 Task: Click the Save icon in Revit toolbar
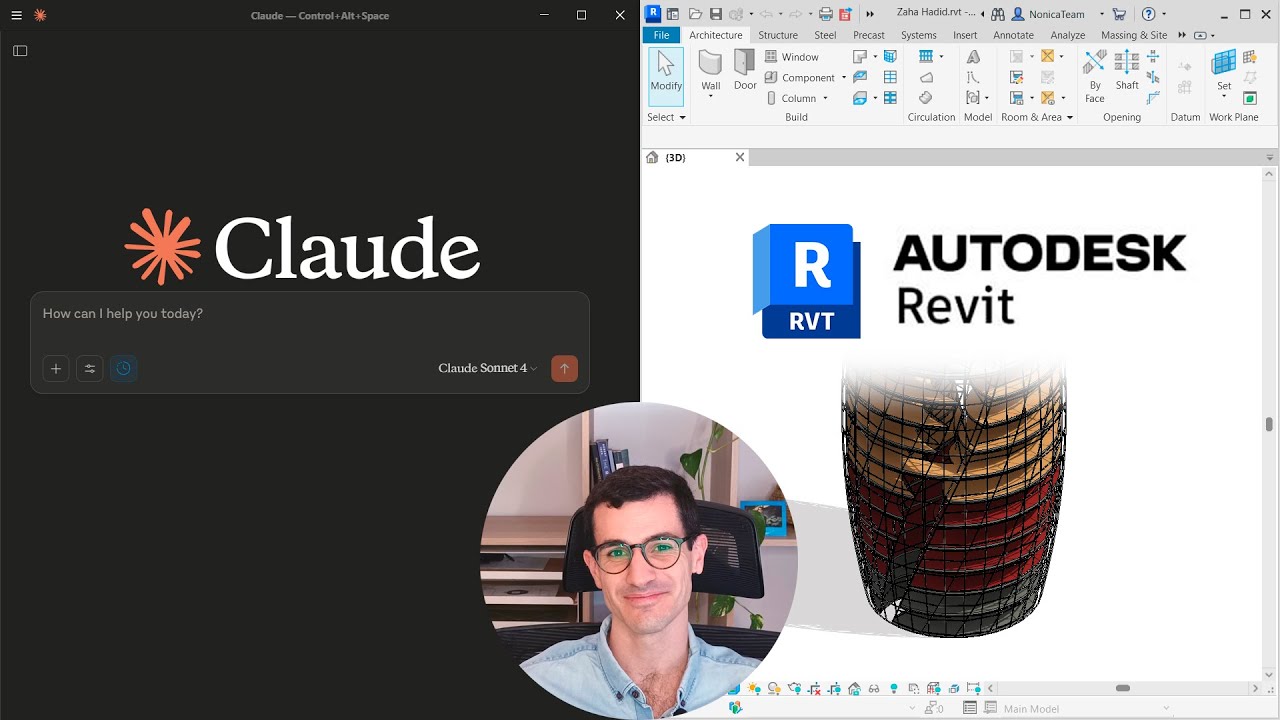pyautogui.click(x=716, y=14)
